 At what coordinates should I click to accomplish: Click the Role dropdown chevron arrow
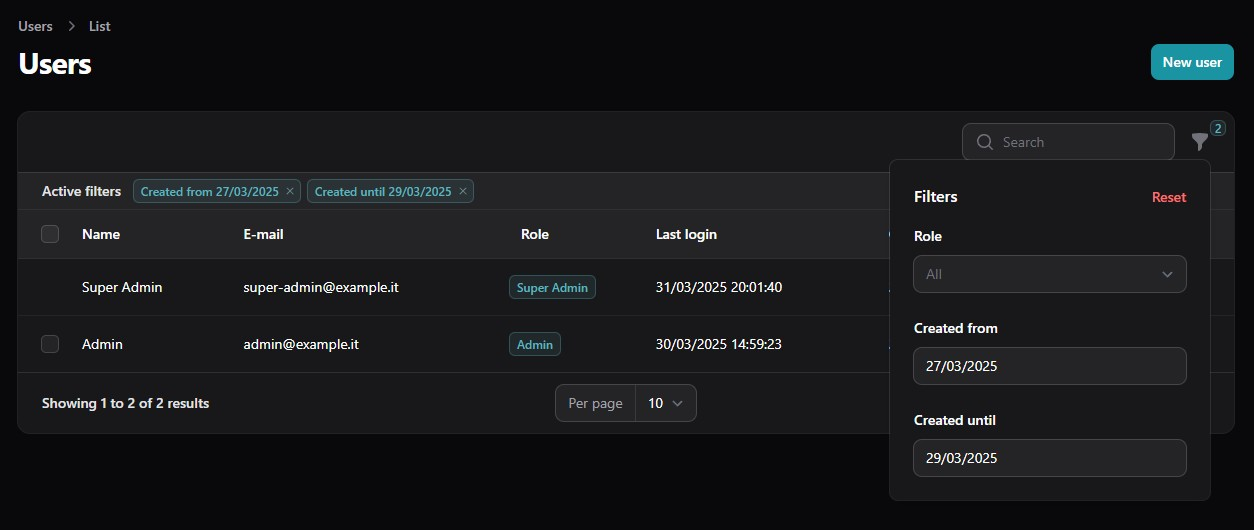[1167, 274]
